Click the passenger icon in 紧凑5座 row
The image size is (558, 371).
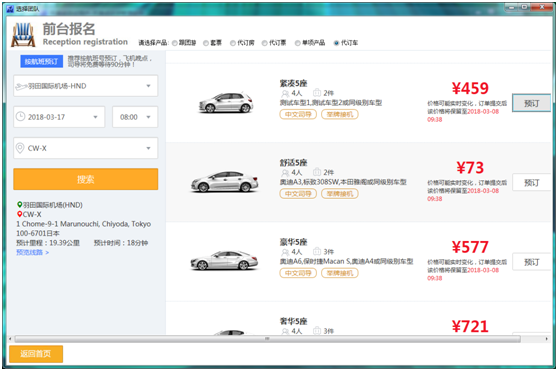[x=285, y=93]
